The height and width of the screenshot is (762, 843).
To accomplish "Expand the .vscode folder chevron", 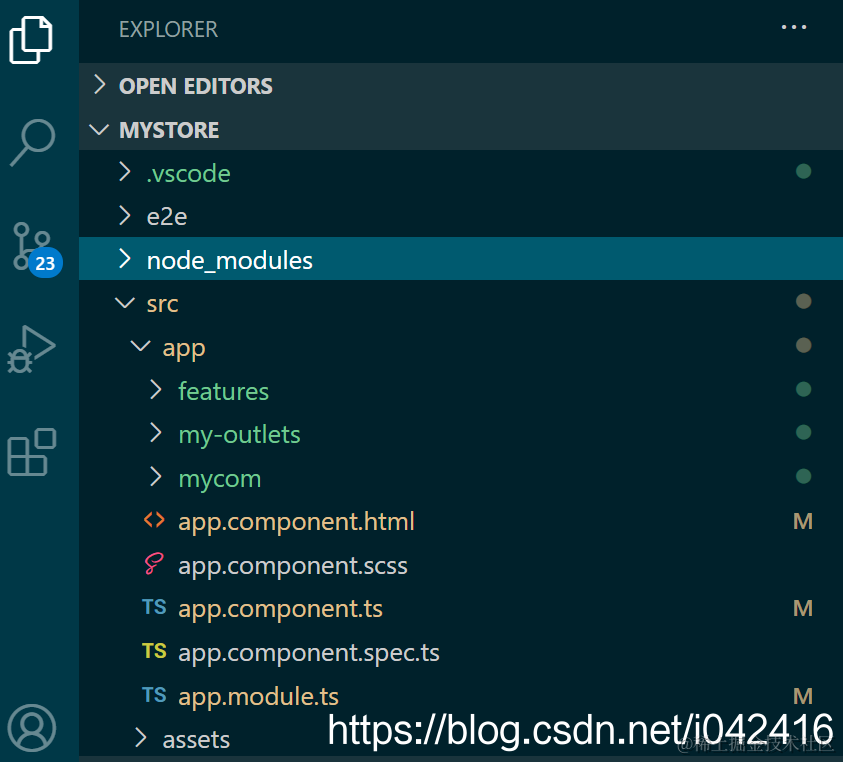I will pyautogui.click(x=125, y=172).
